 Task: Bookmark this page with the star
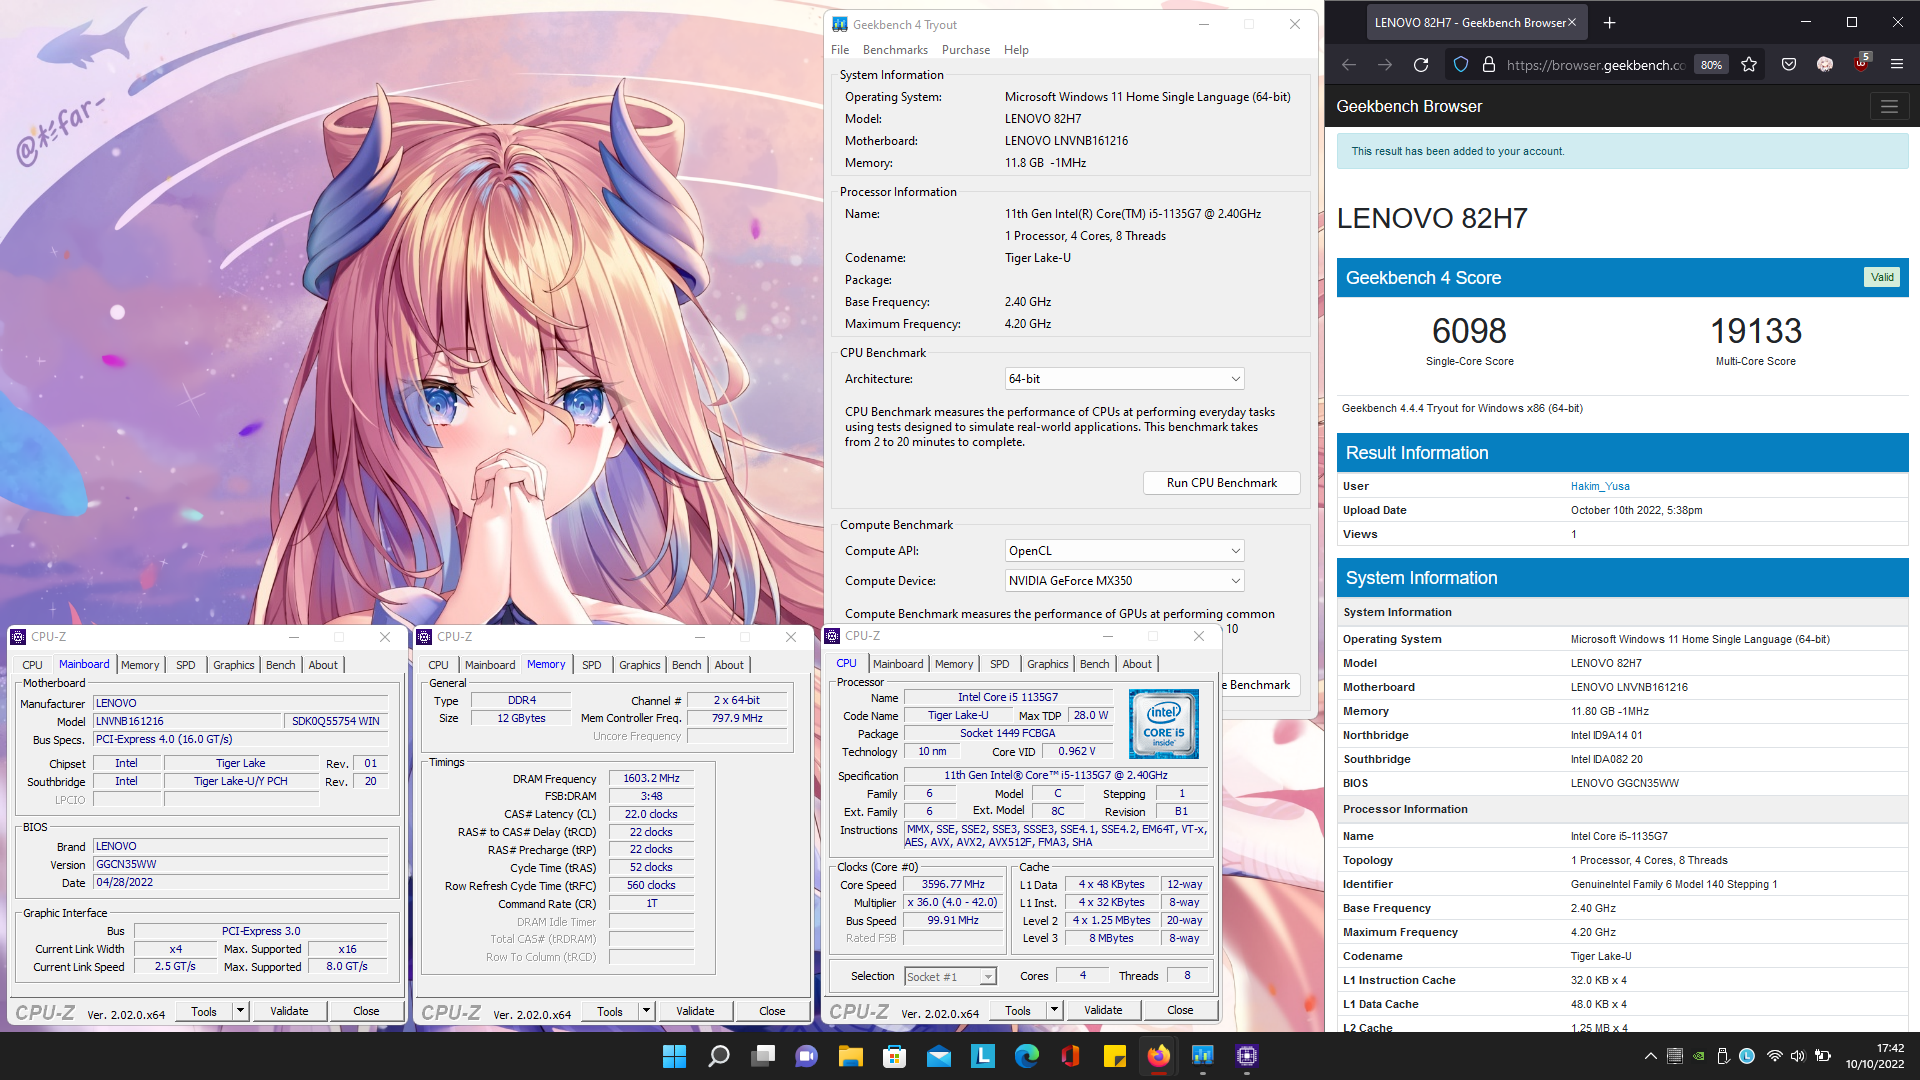click(x=1749, y=65)
